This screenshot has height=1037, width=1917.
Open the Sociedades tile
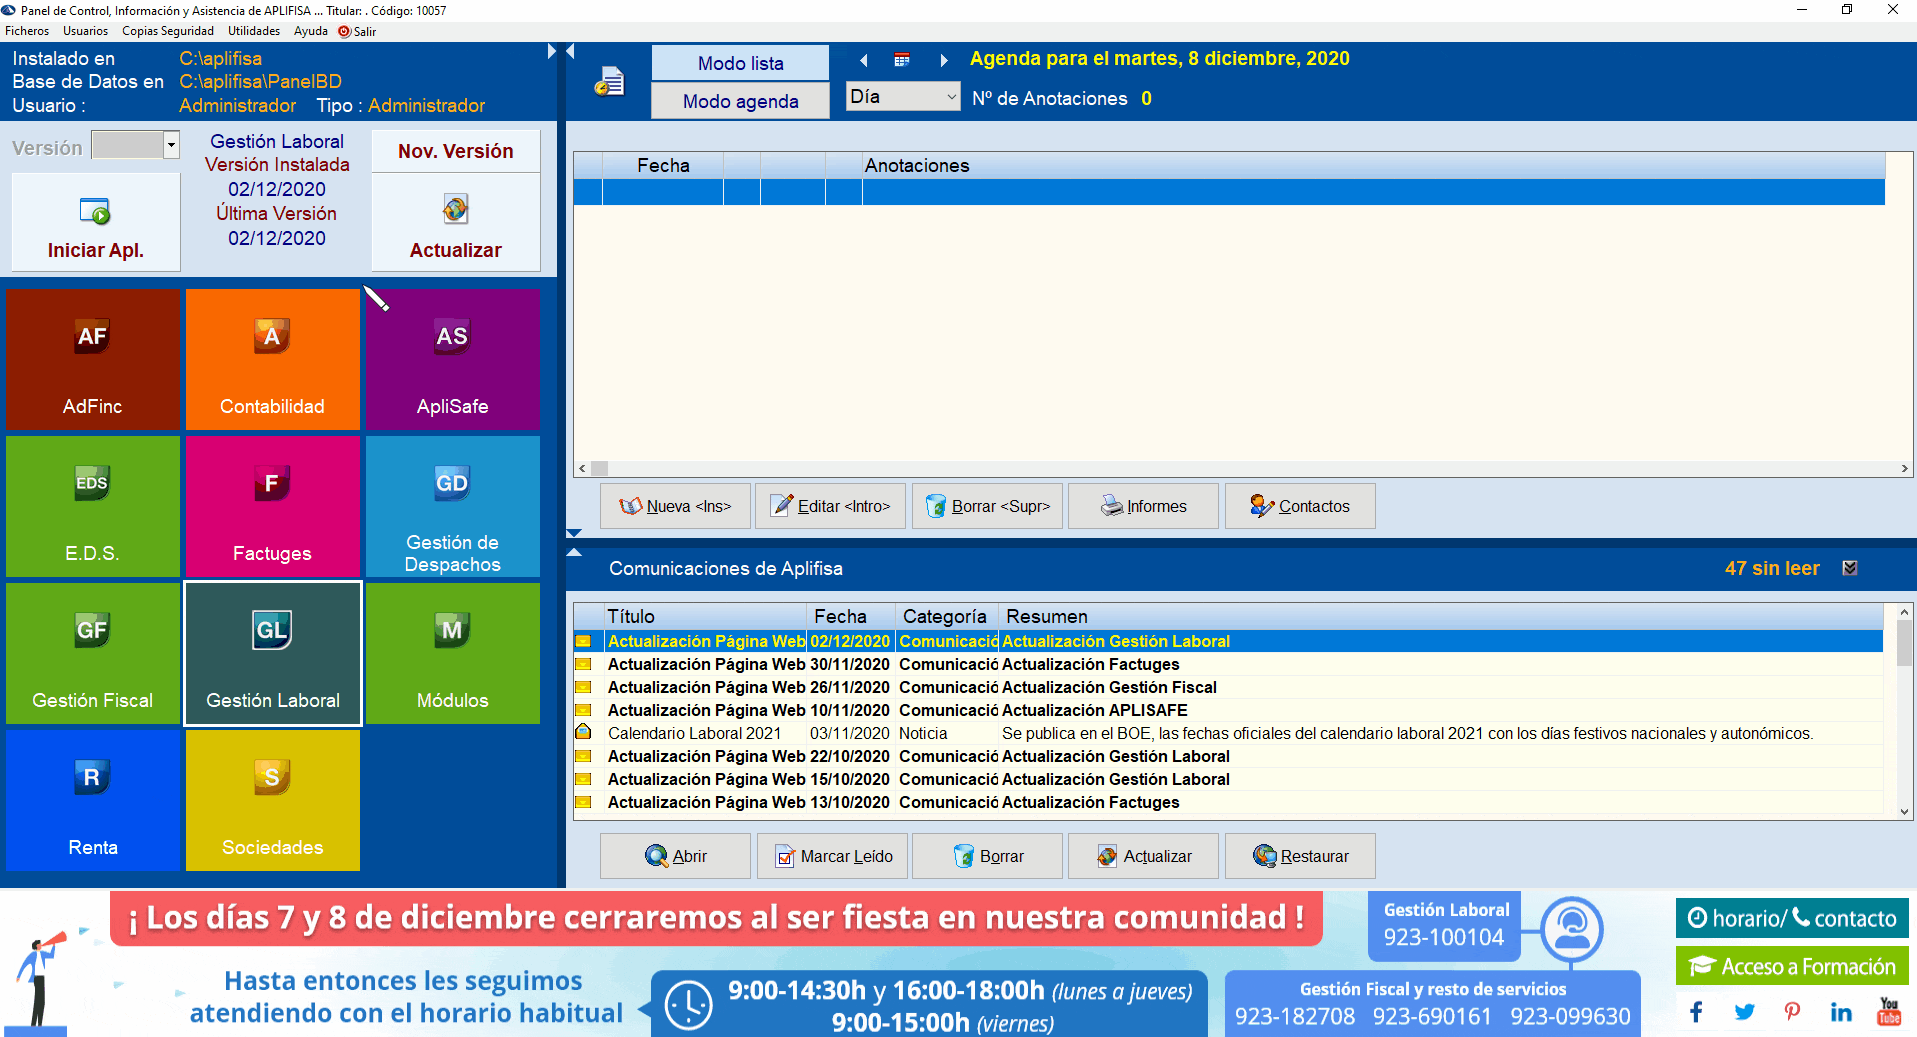click(x=272, y=800)
